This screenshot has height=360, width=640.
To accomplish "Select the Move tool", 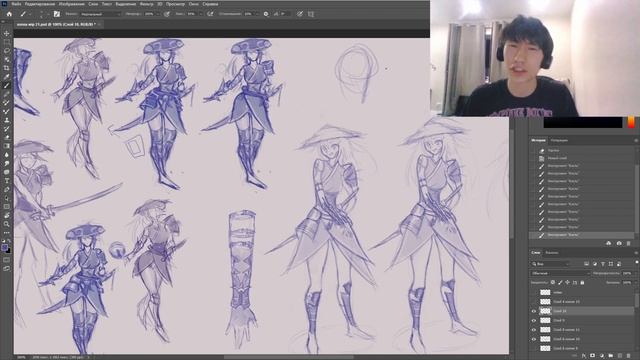I will [x=7, y=33].
